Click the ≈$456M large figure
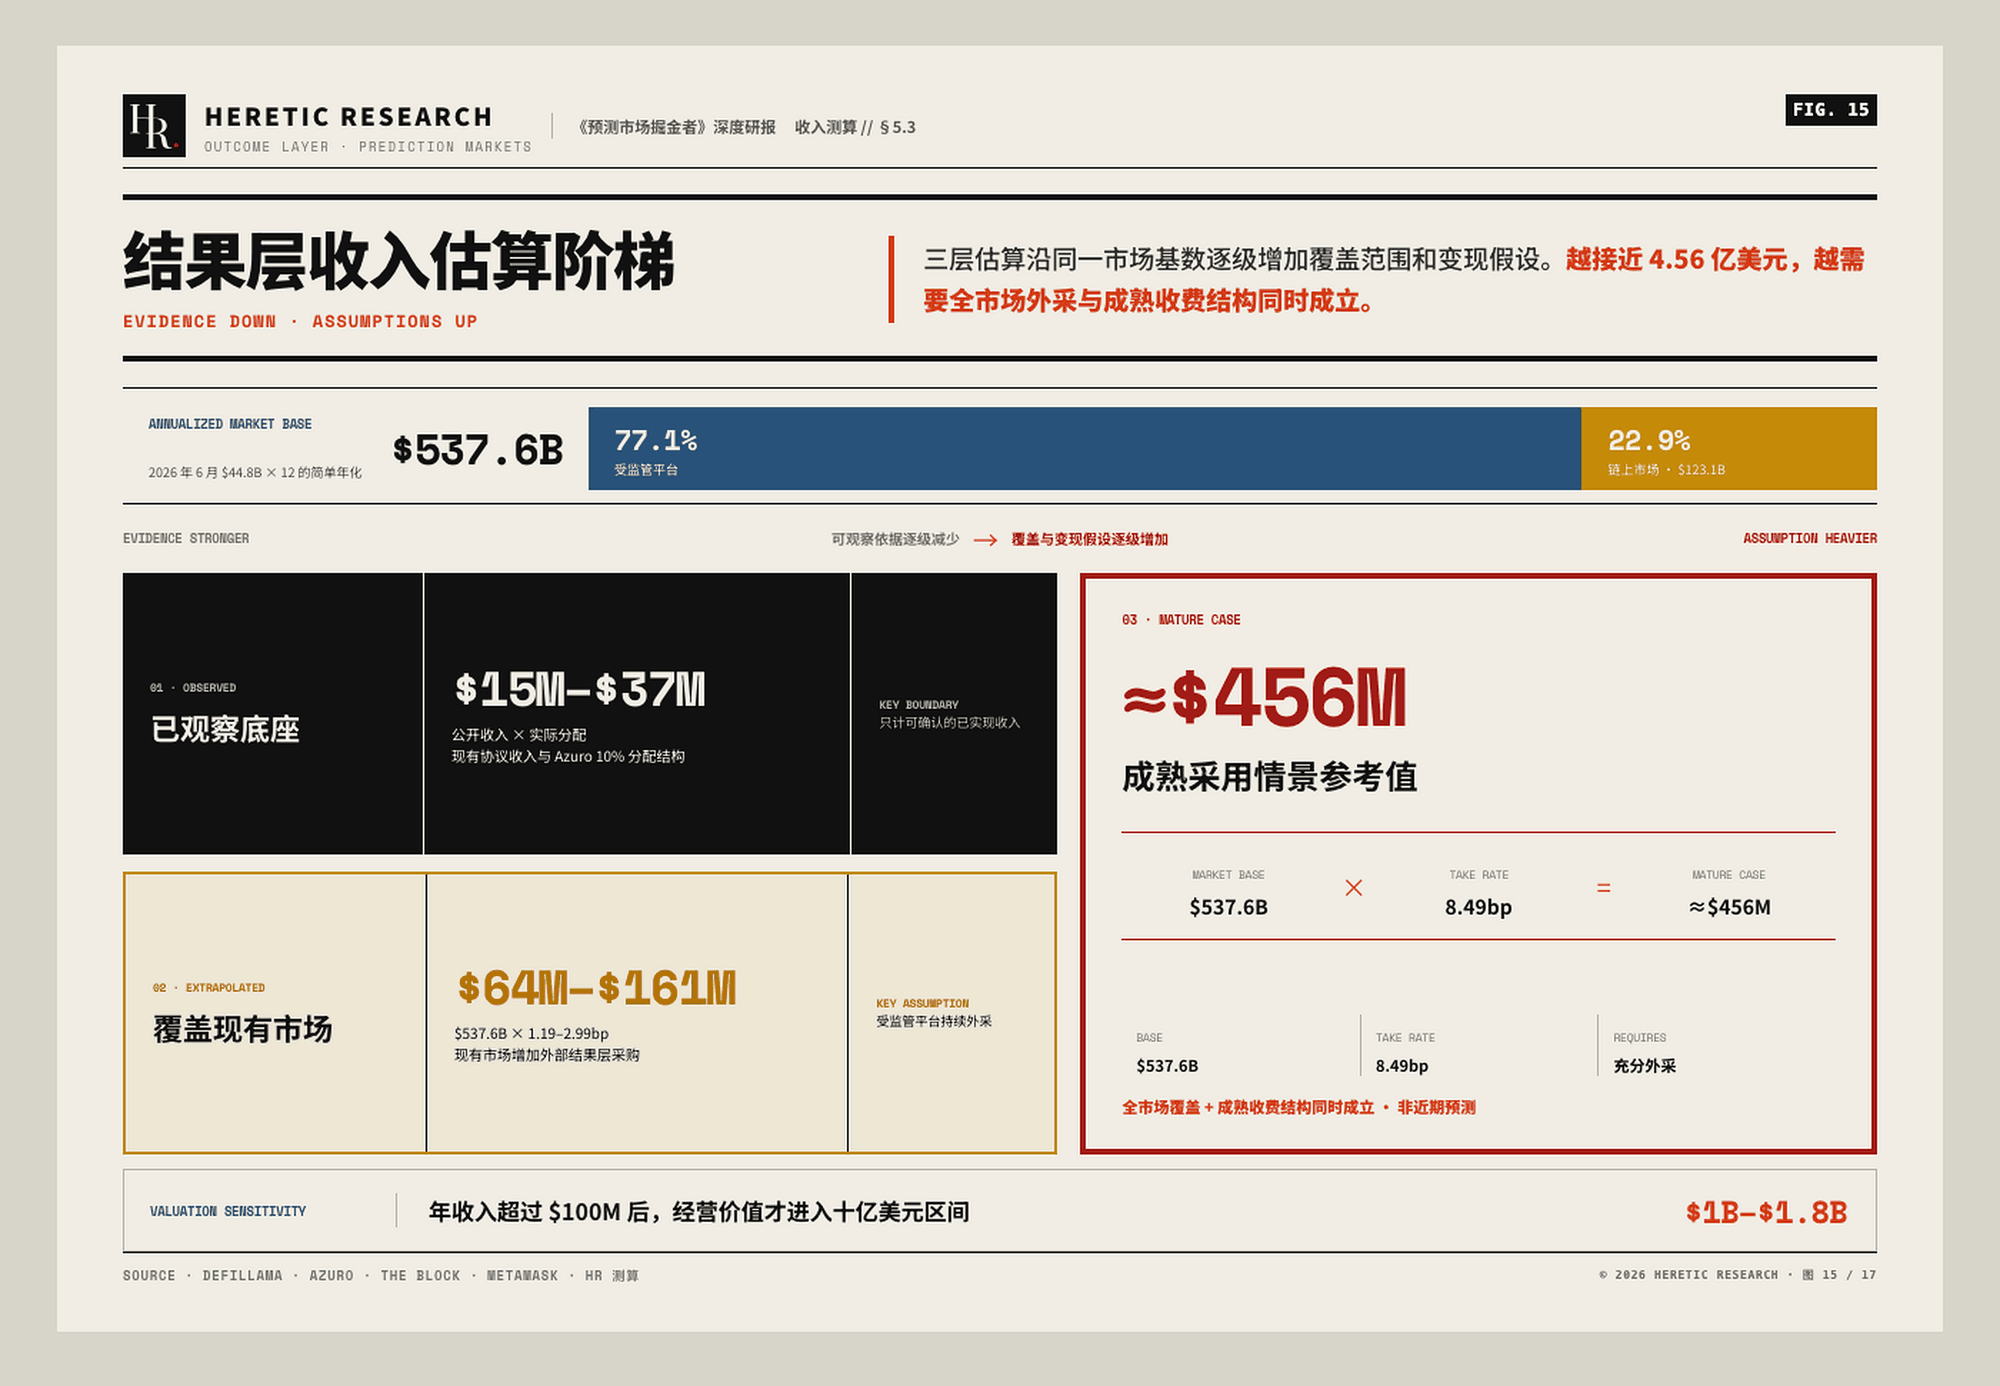Viewport: 2000px width, 1386px height. pyautogui.click(x=1265, y=697)
